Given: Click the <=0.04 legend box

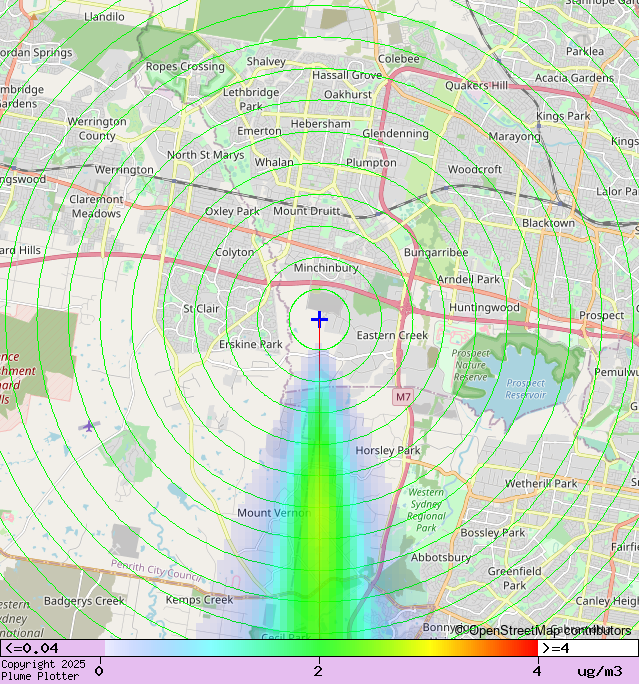Looking at the screenshot, I should point(53,648).
